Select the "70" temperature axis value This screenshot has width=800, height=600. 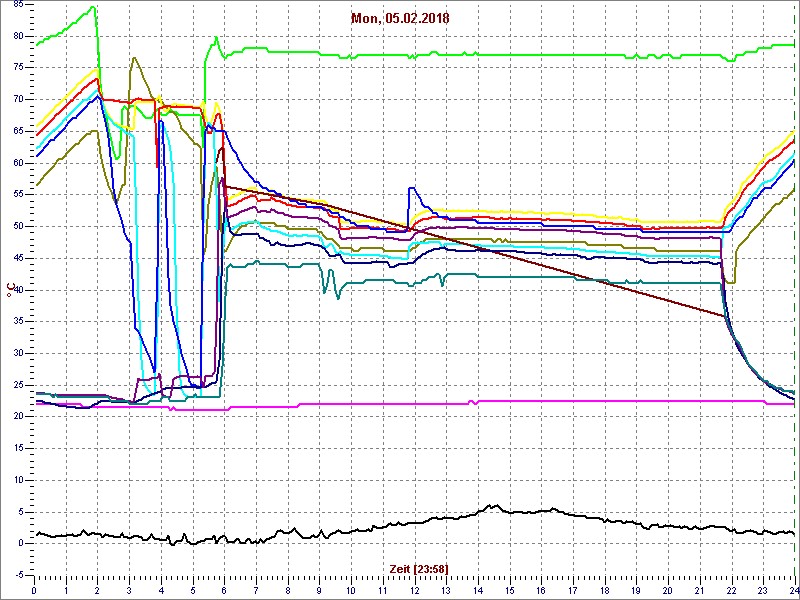pos(18,99)
